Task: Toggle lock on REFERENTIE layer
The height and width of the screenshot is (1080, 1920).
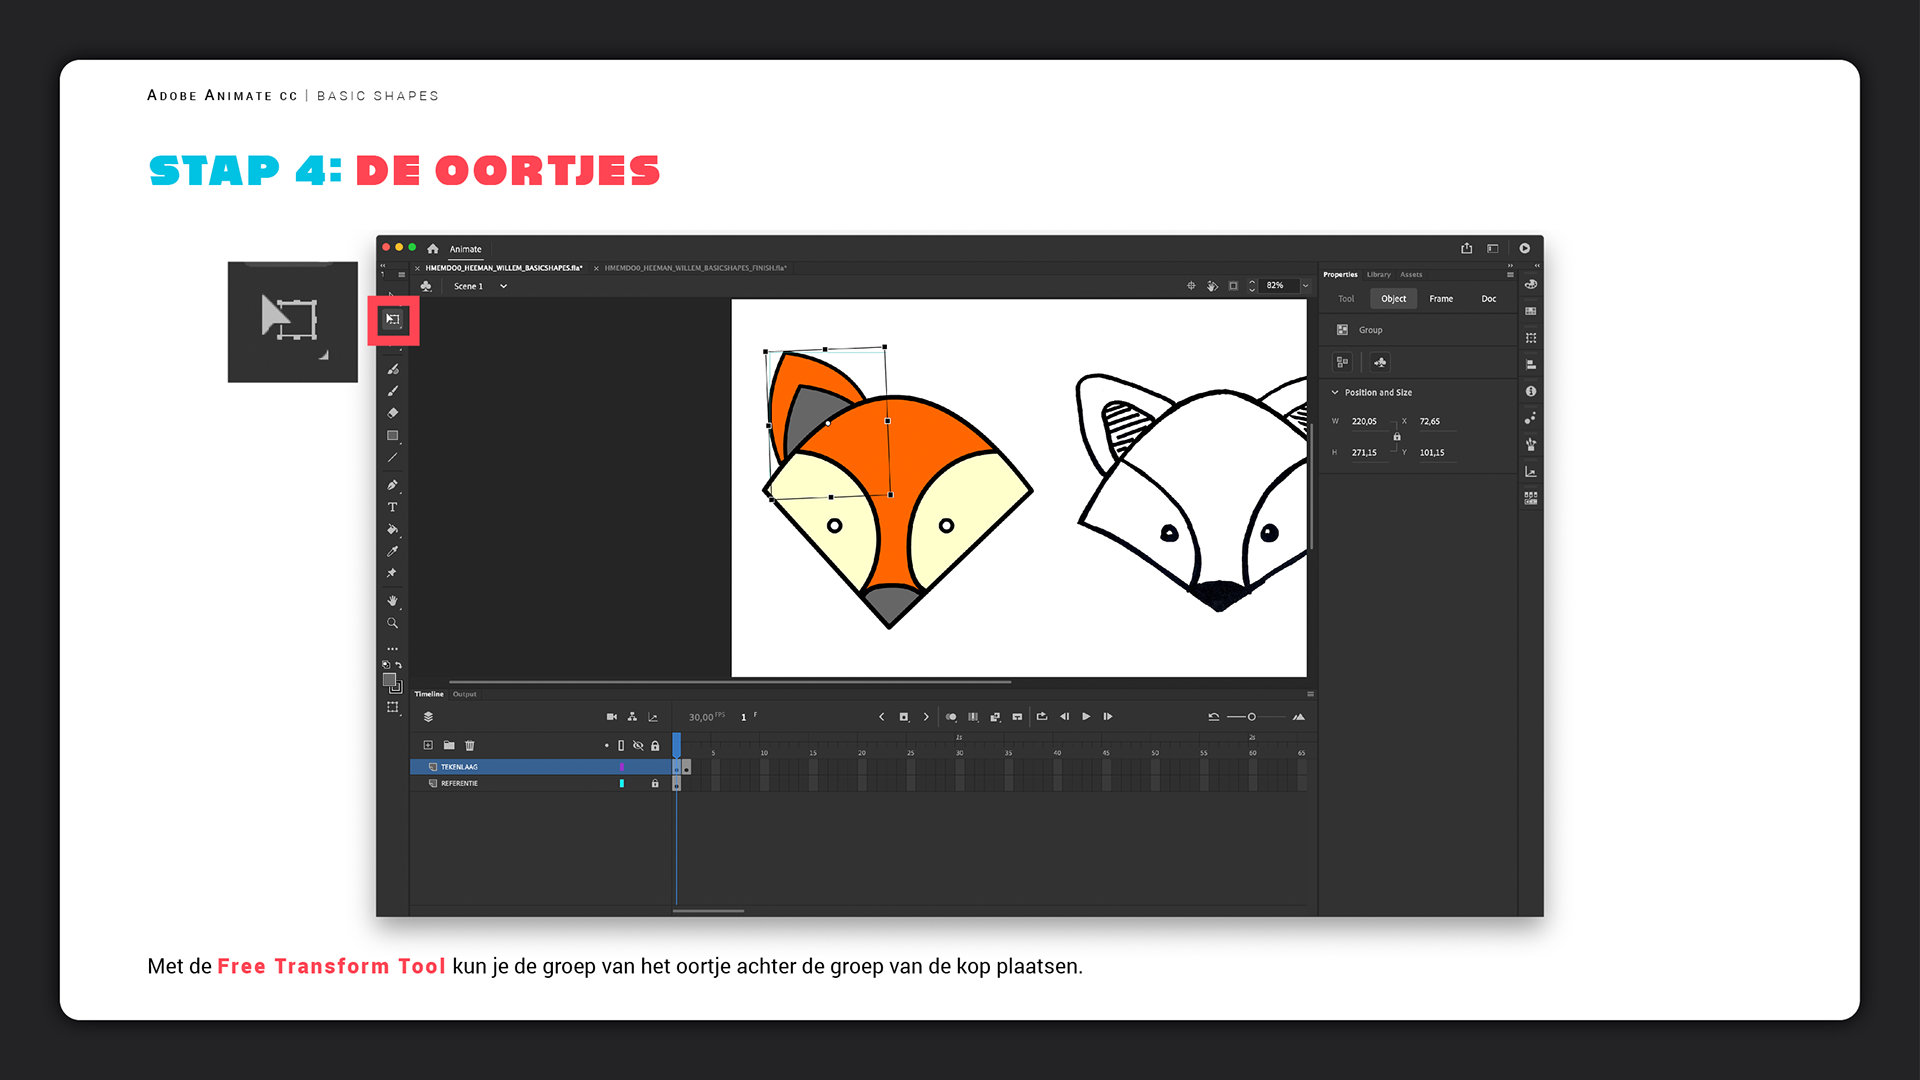Action: coord(655,783)
